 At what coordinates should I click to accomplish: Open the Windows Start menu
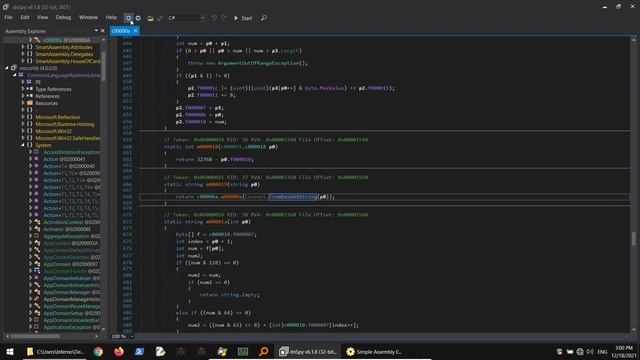(x=10, y=351)
